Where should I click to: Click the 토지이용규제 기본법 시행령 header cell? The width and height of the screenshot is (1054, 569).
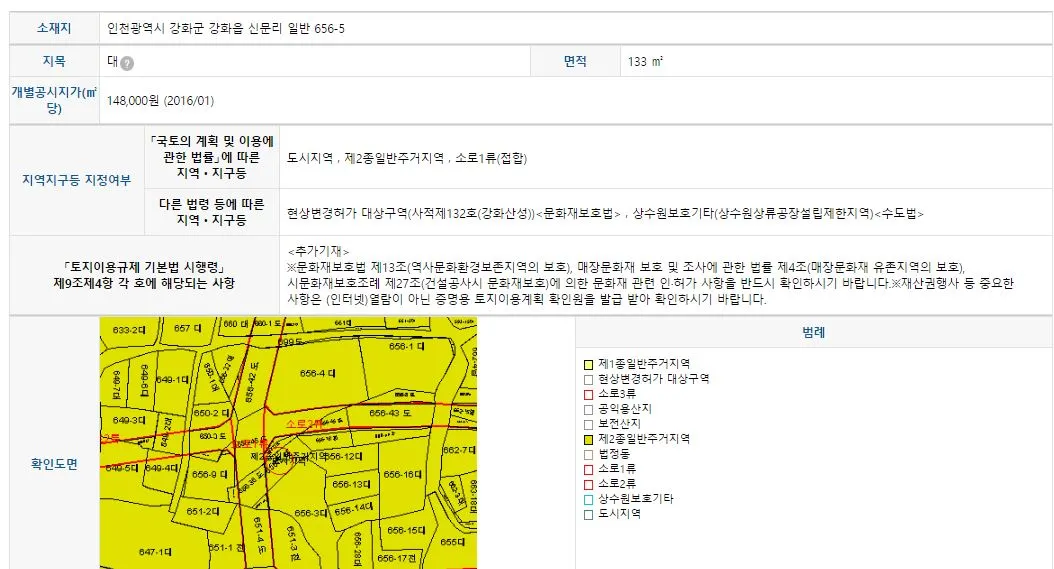(x=145, y=275)
